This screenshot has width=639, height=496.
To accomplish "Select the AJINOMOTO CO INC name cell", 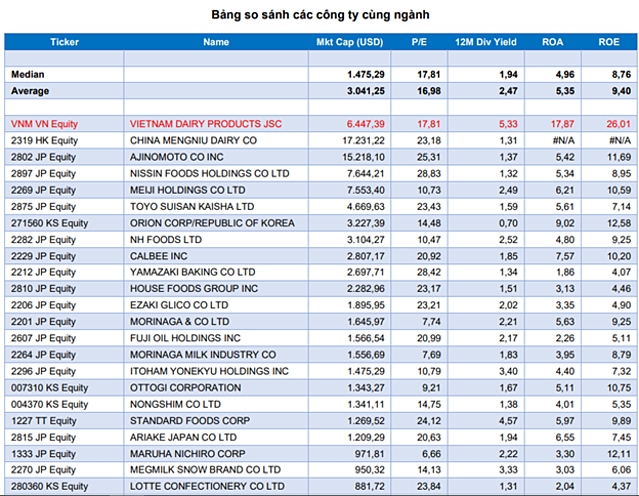I will tap(177, 157).
